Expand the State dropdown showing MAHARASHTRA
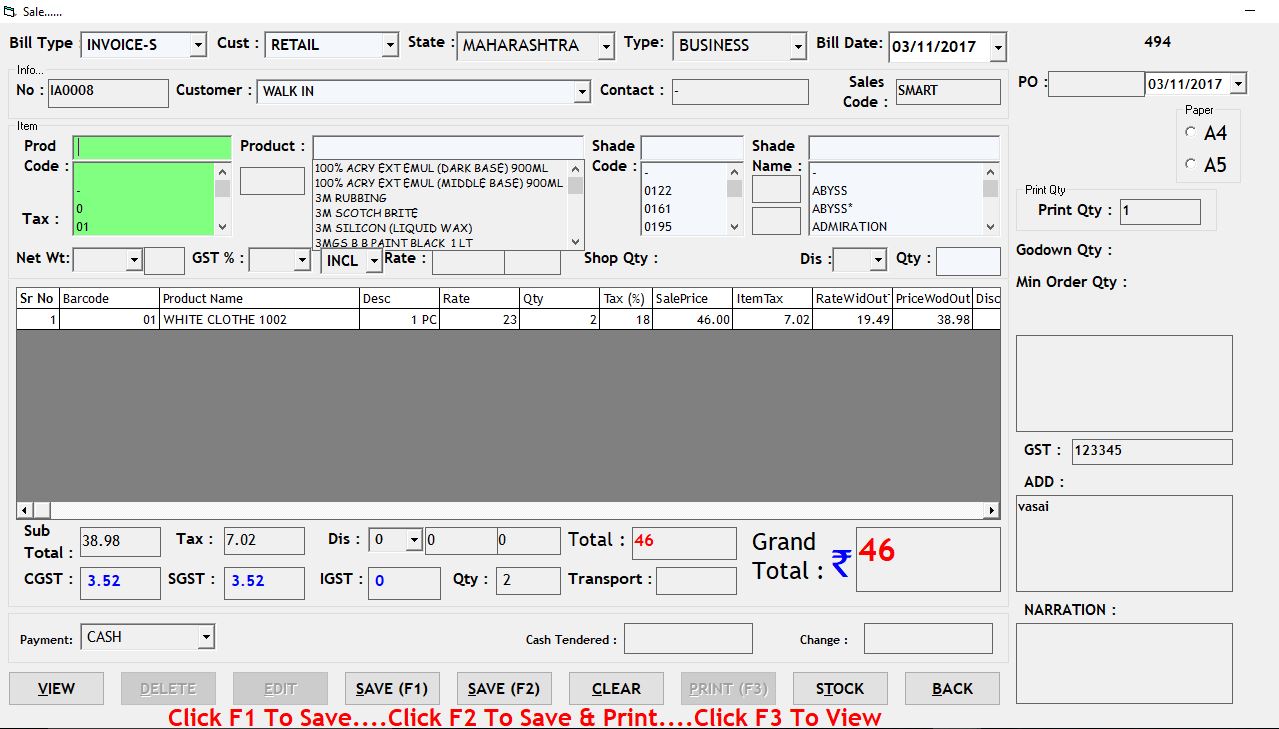The width and height of the screenshot is (1279, 729). 606,46
